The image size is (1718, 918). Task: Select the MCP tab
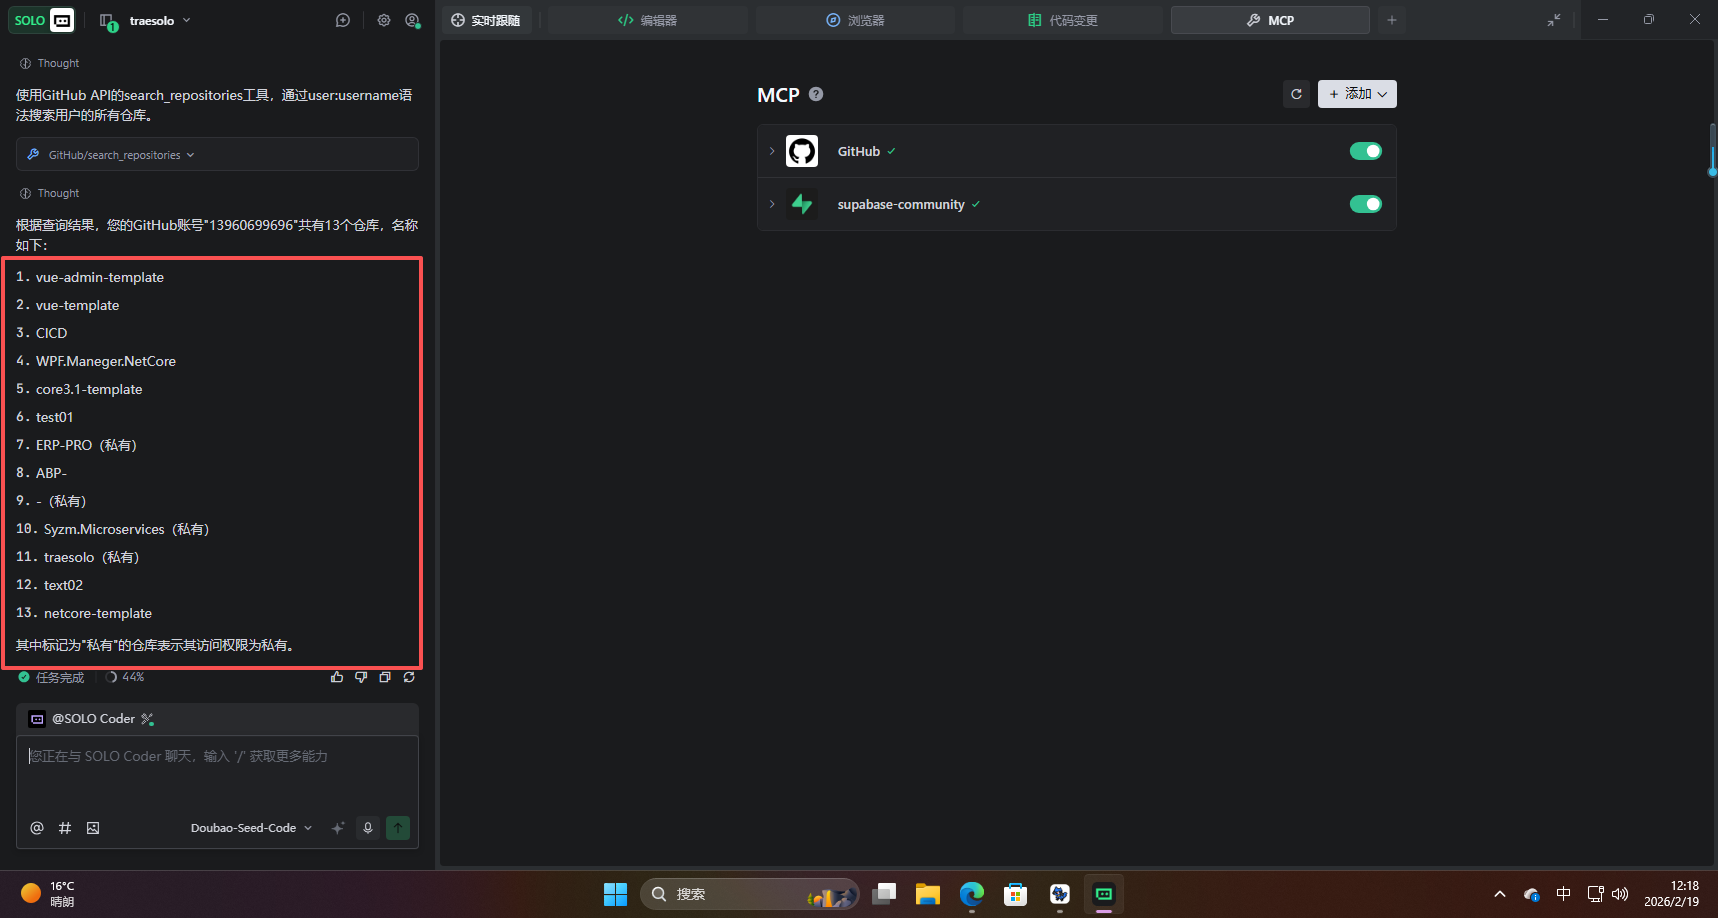1270,20
